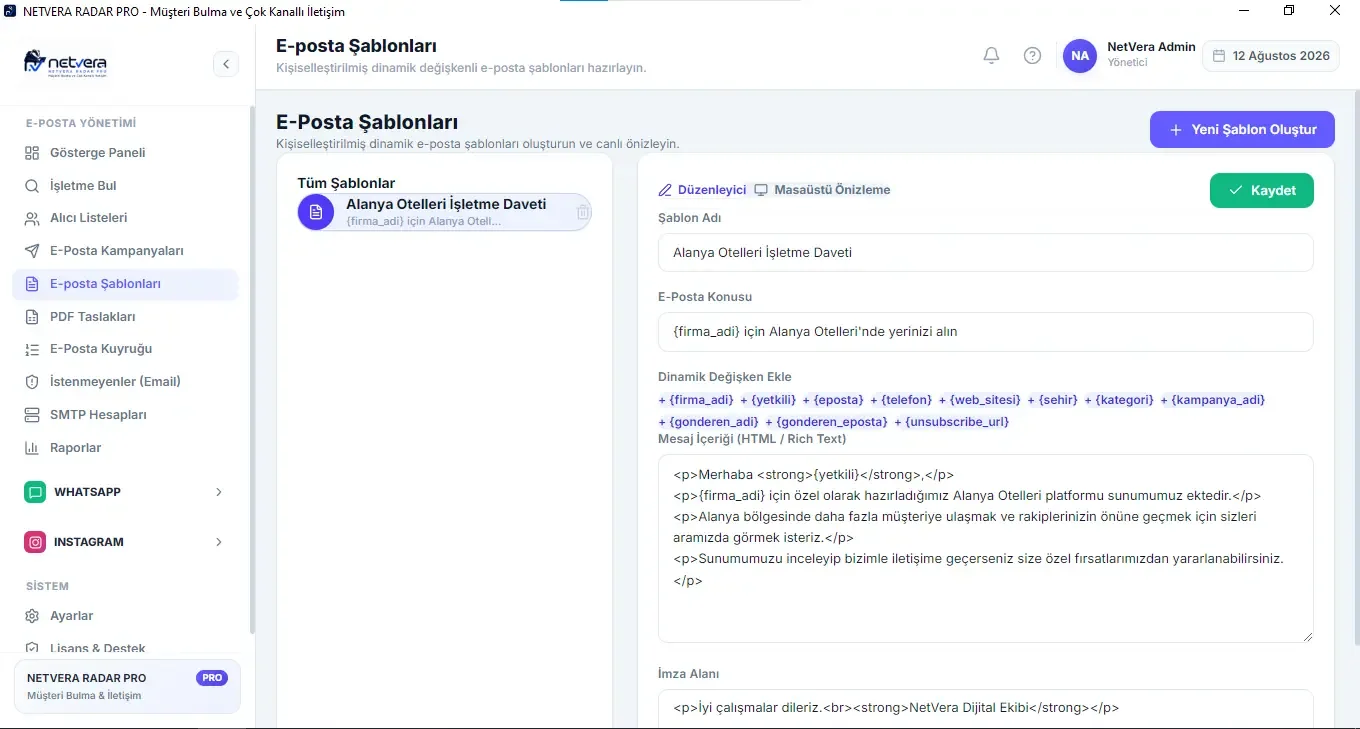
Task: Insert the {sehir} variable
Action: click(x=1053, y=400)
